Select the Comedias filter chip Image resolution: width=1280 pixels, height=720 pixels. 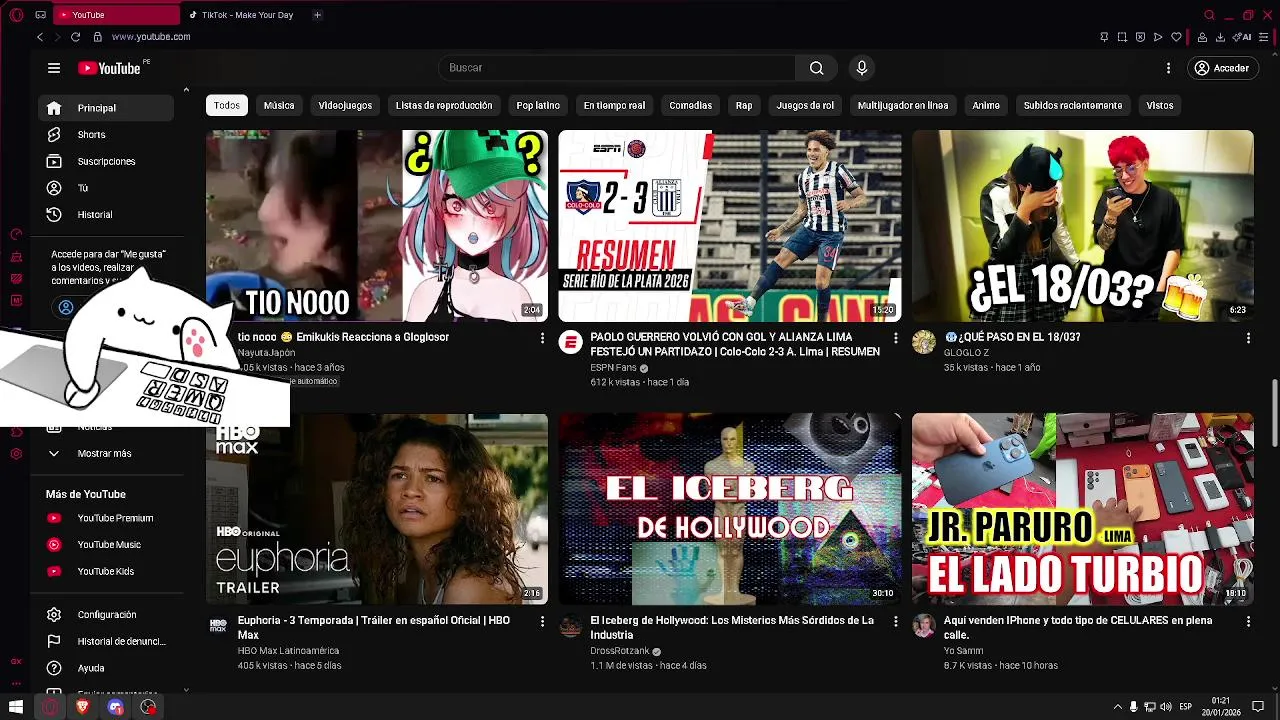[691, 105]
